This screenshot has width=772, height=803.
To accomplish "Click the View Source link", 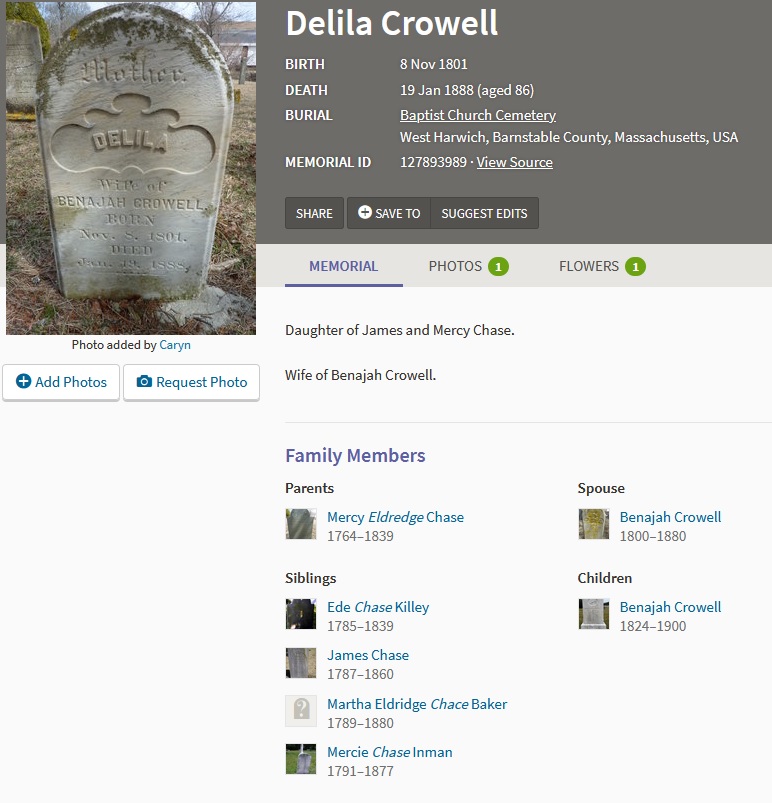I will click(514, 162).
